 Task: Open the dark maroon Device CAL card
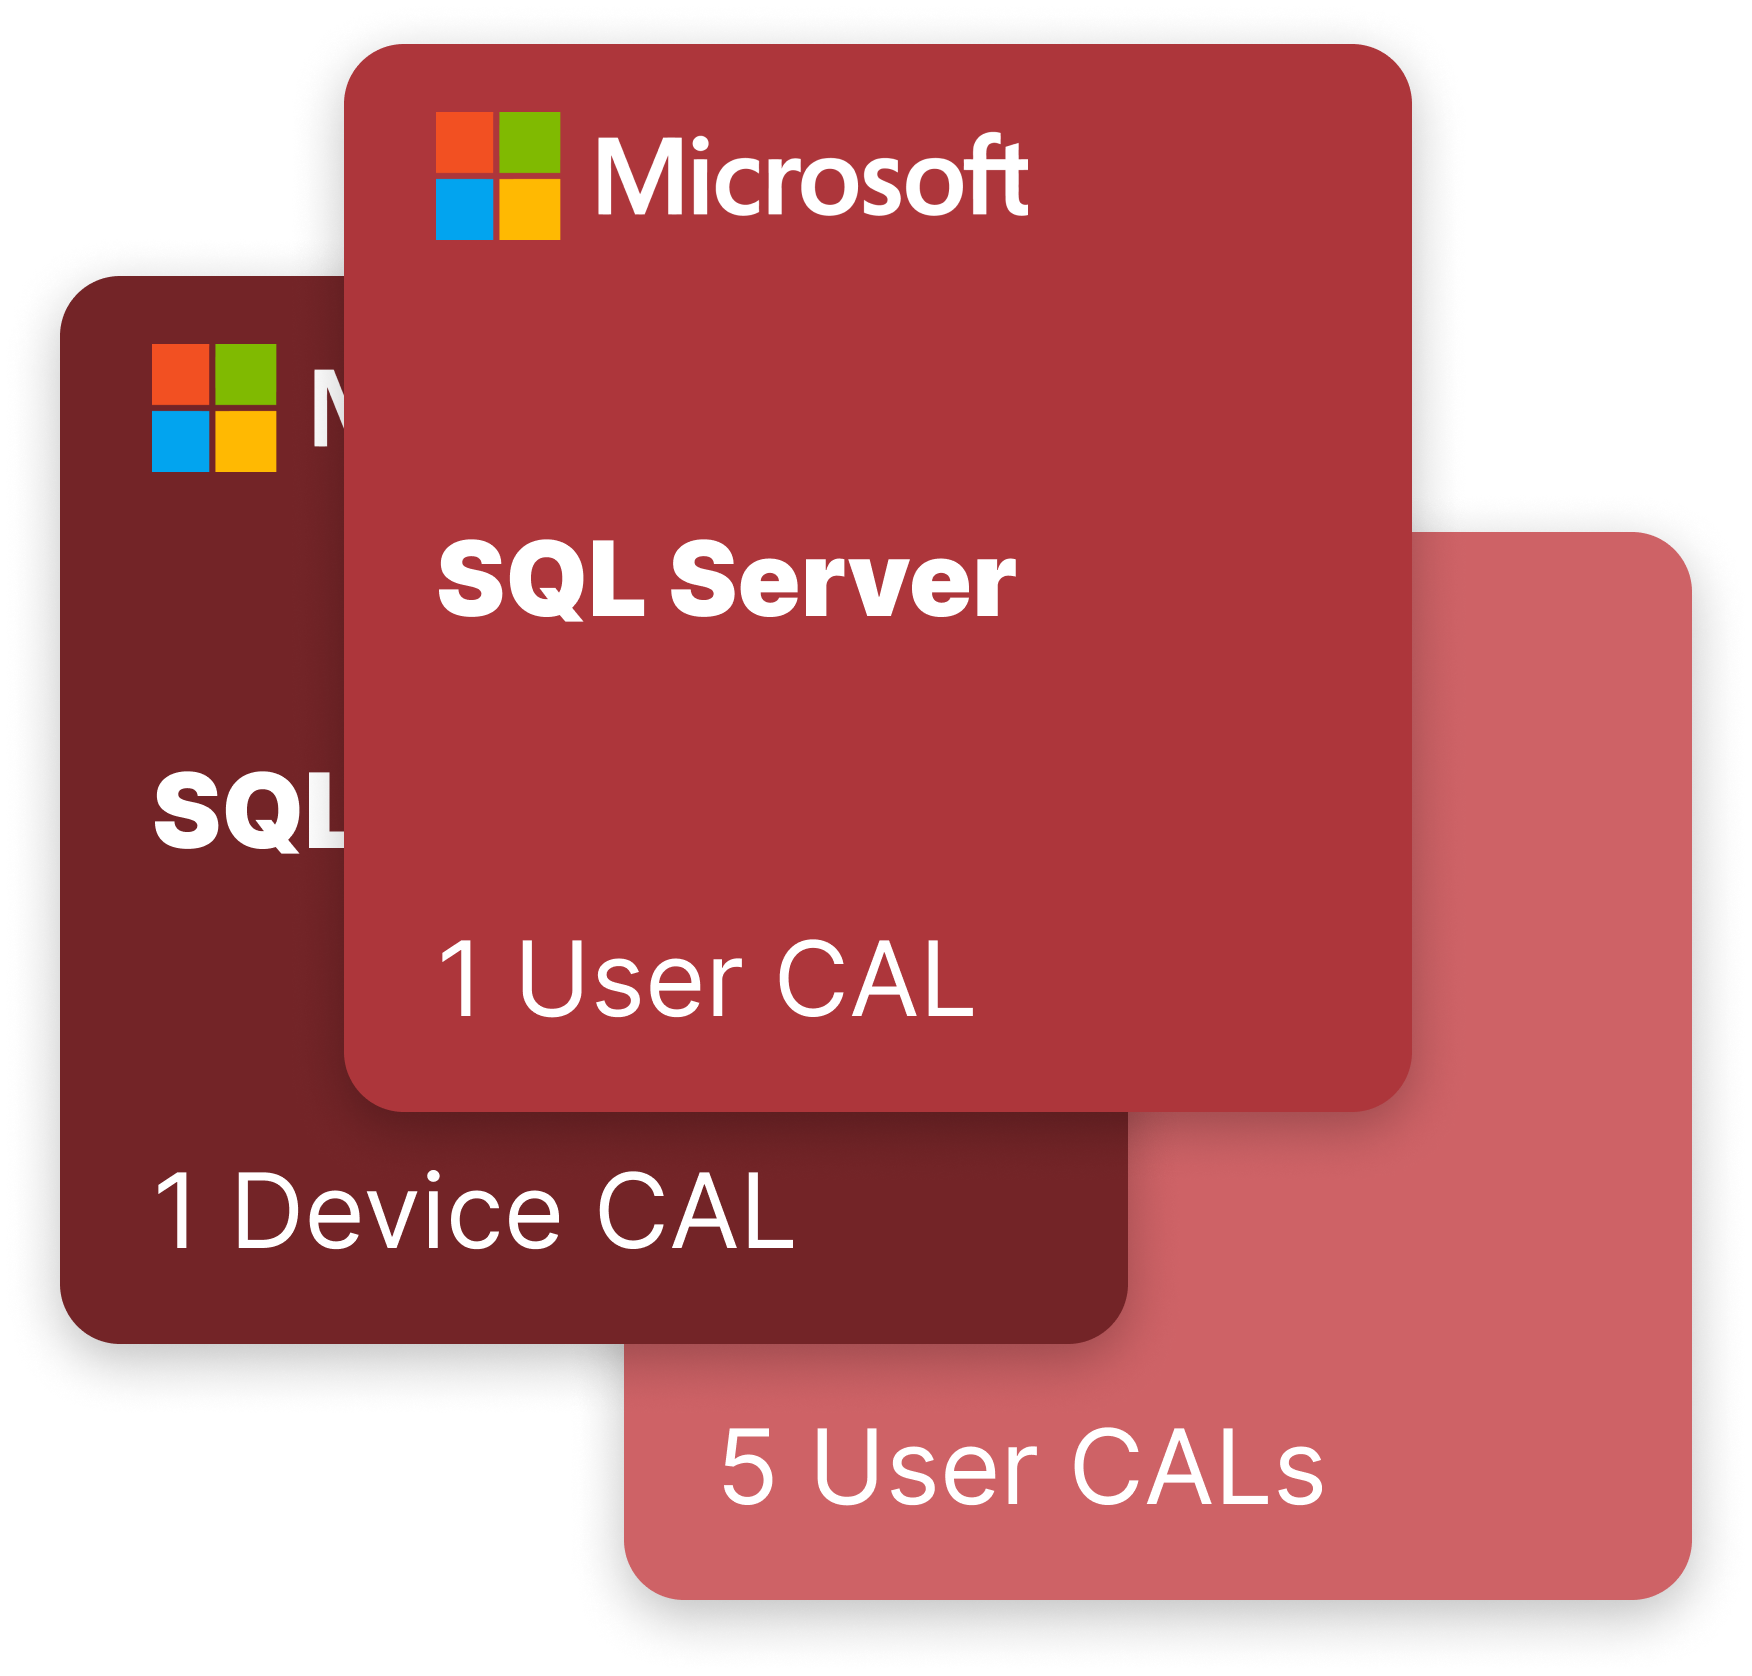tap(200, 1000)
